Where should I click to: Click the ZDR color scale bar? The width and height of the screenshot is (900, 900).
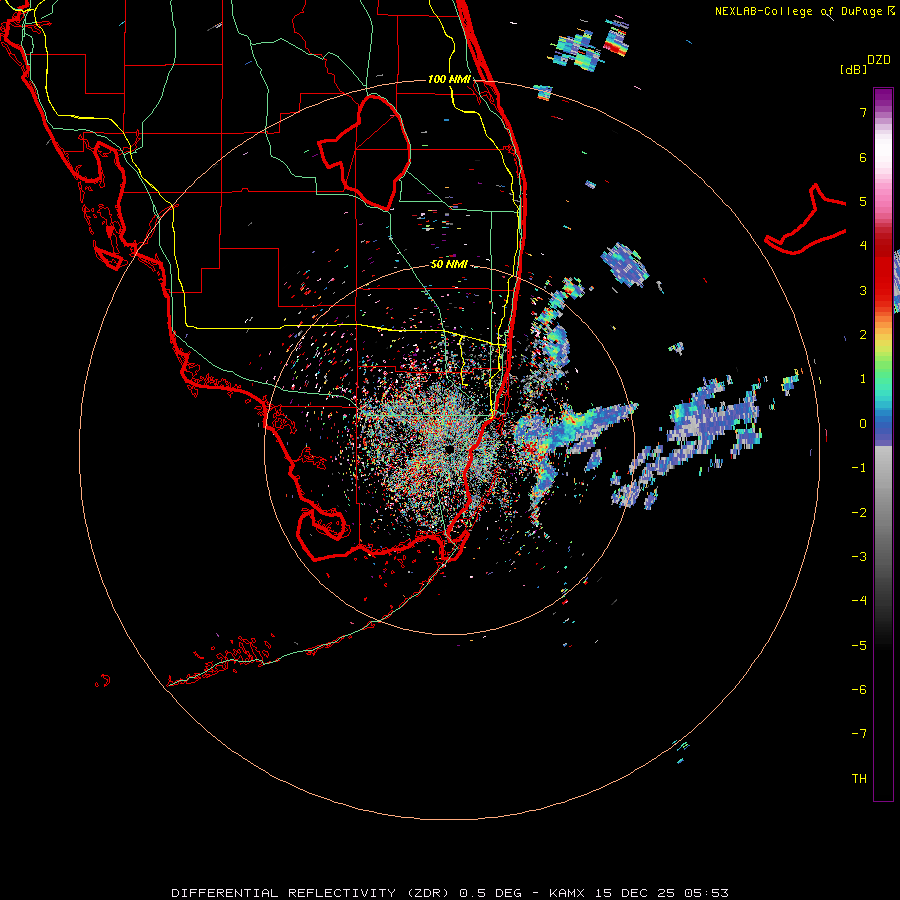pyautogui.click(x=883, y=445)
